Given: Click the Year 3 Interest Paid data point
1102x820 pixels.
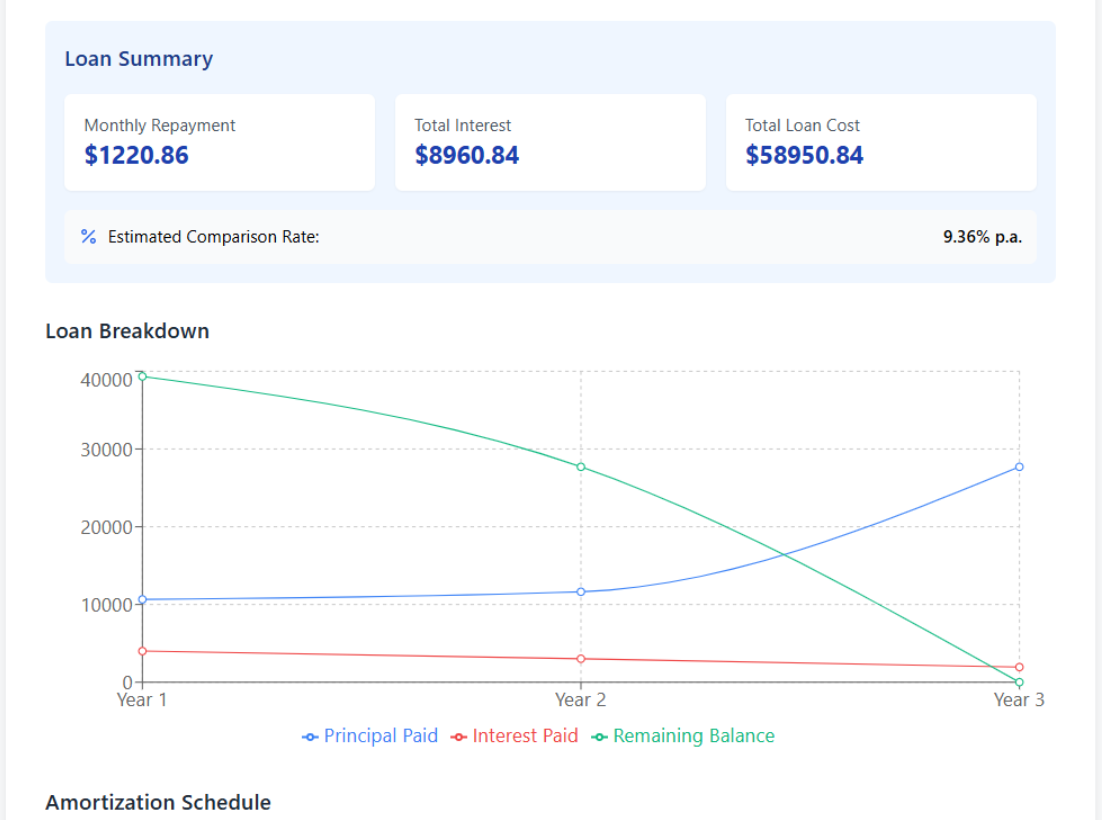Looking at the screenshot, I should (1019, 667).
